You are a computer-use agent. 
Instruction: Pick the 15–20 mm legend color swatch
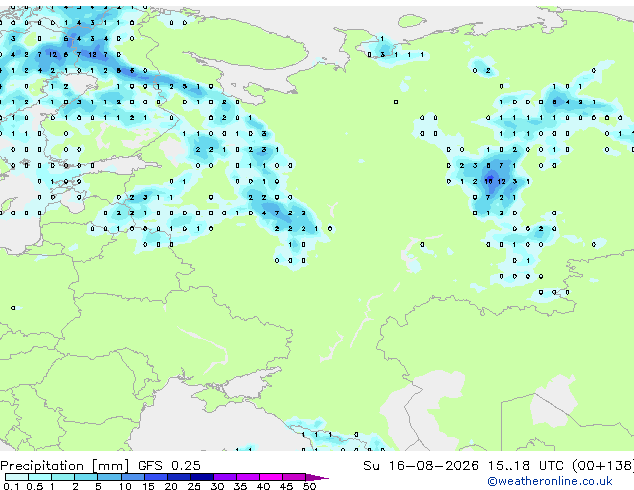pos(156,477)
